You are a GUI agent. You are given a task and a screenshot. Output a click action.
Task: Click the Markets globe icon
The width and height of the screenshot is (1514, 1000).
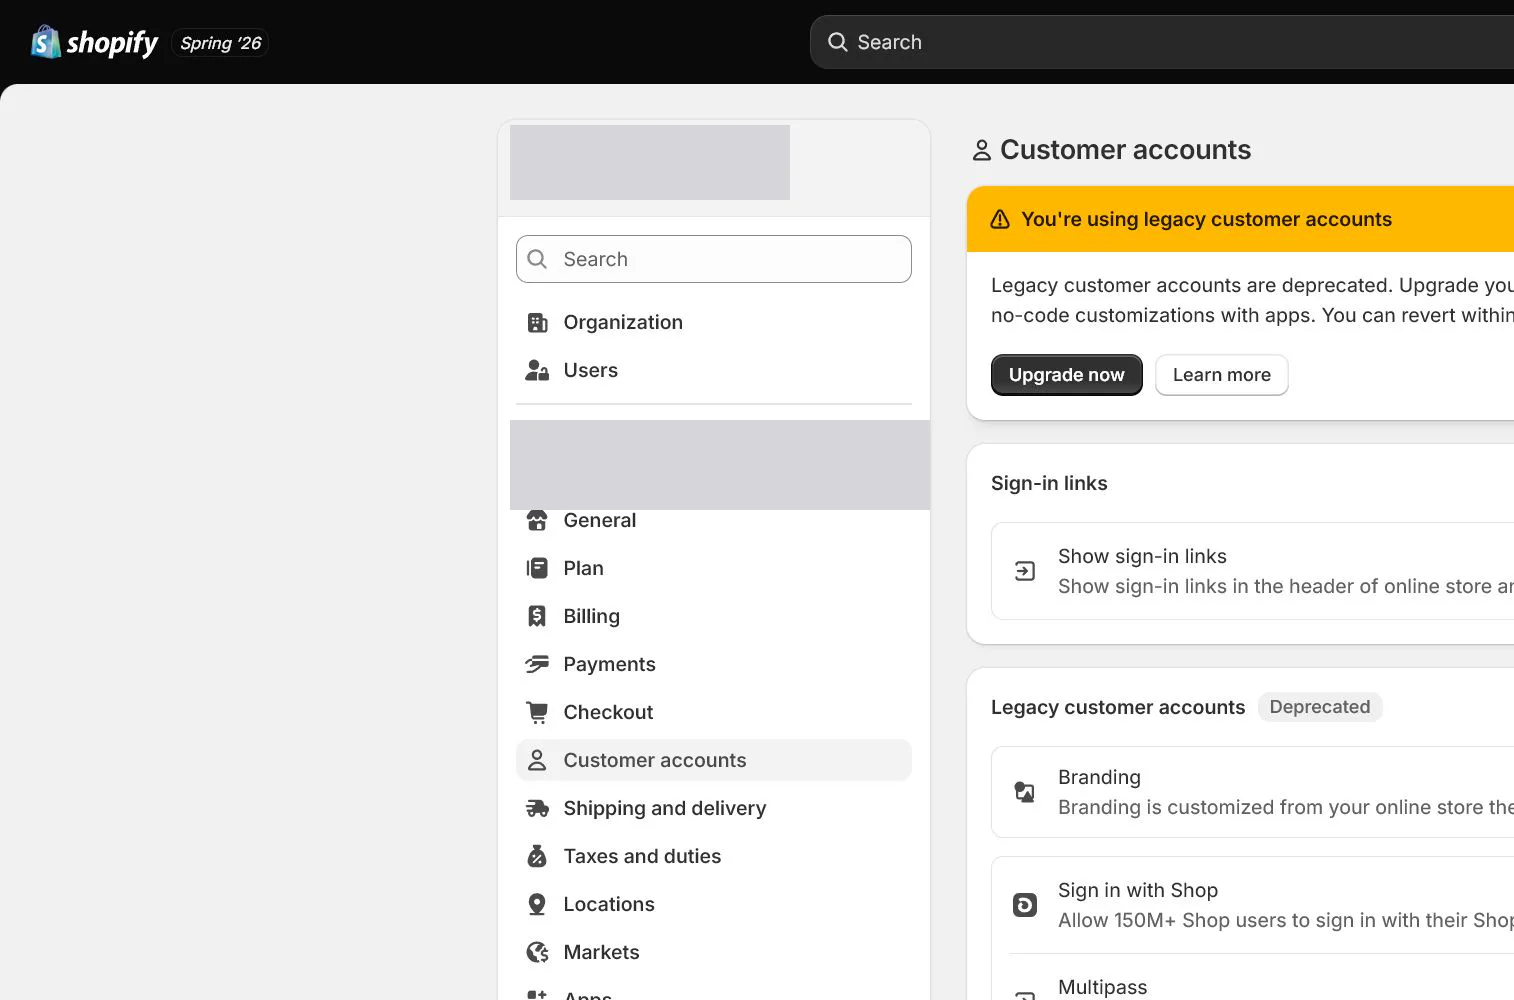(x=537, y=952)
